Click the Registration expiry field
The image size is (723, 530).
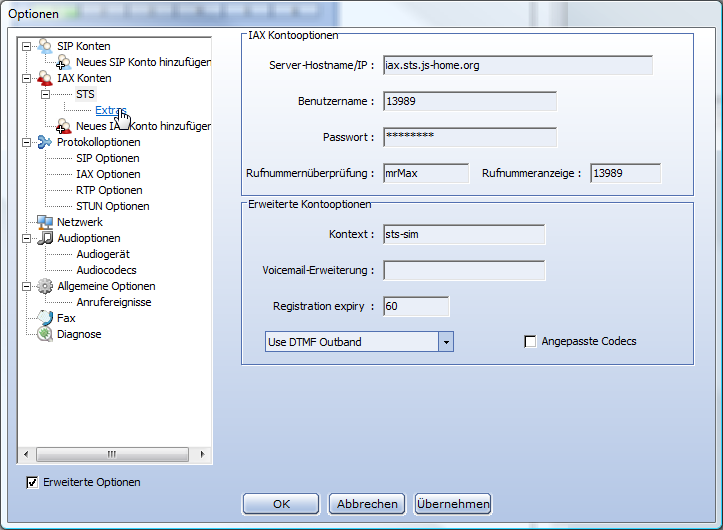(416, 307)
